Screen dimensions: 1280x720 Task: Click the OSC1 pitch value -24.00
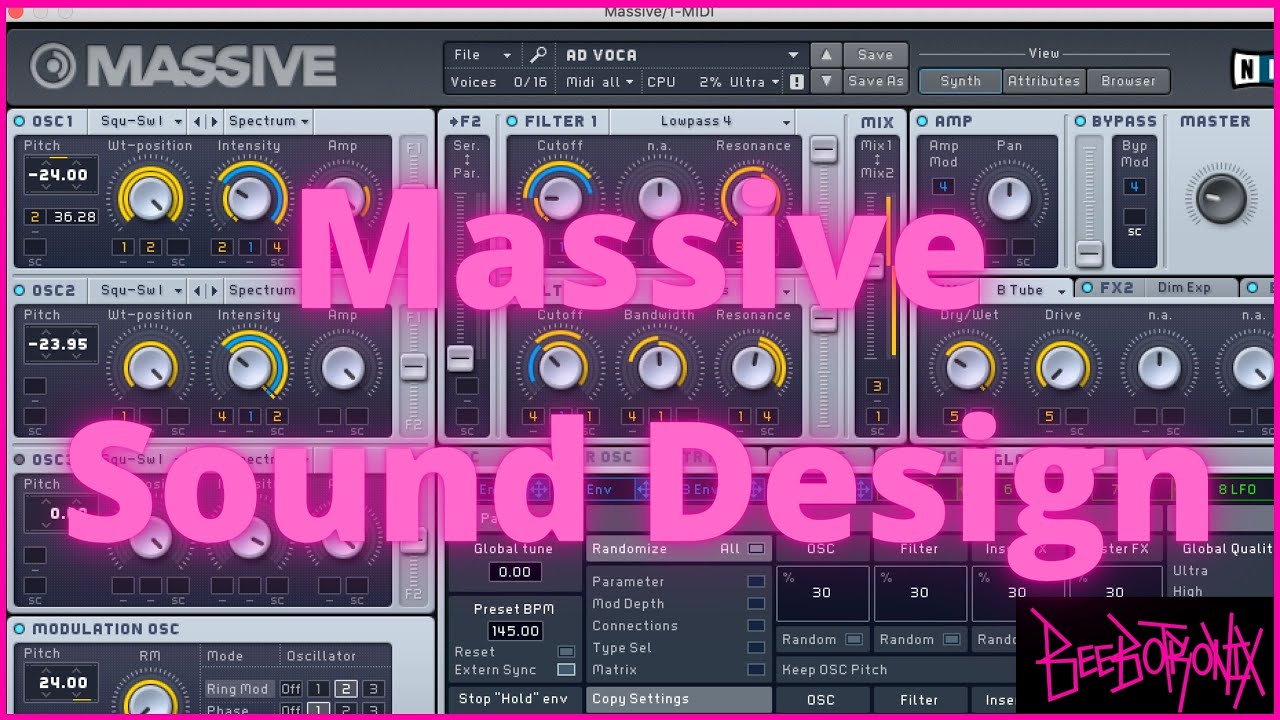[59, 175]
